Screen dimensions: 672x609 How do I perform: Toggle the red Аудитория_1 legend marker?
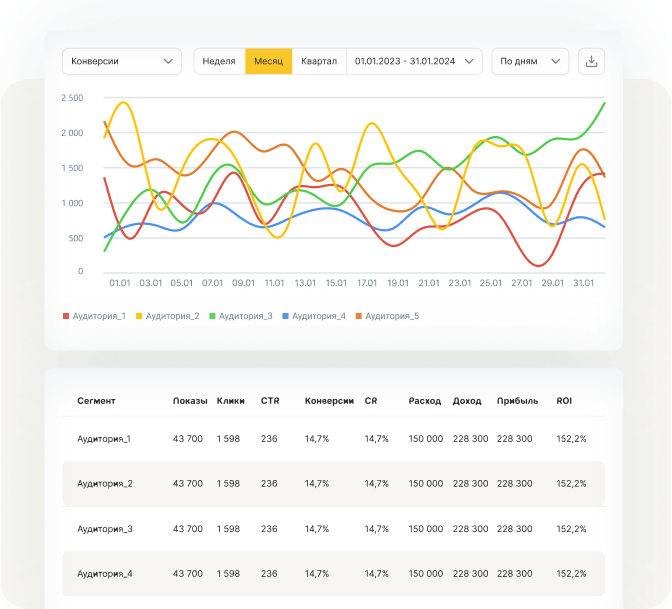pyautogui.click(x=66, y=316)
